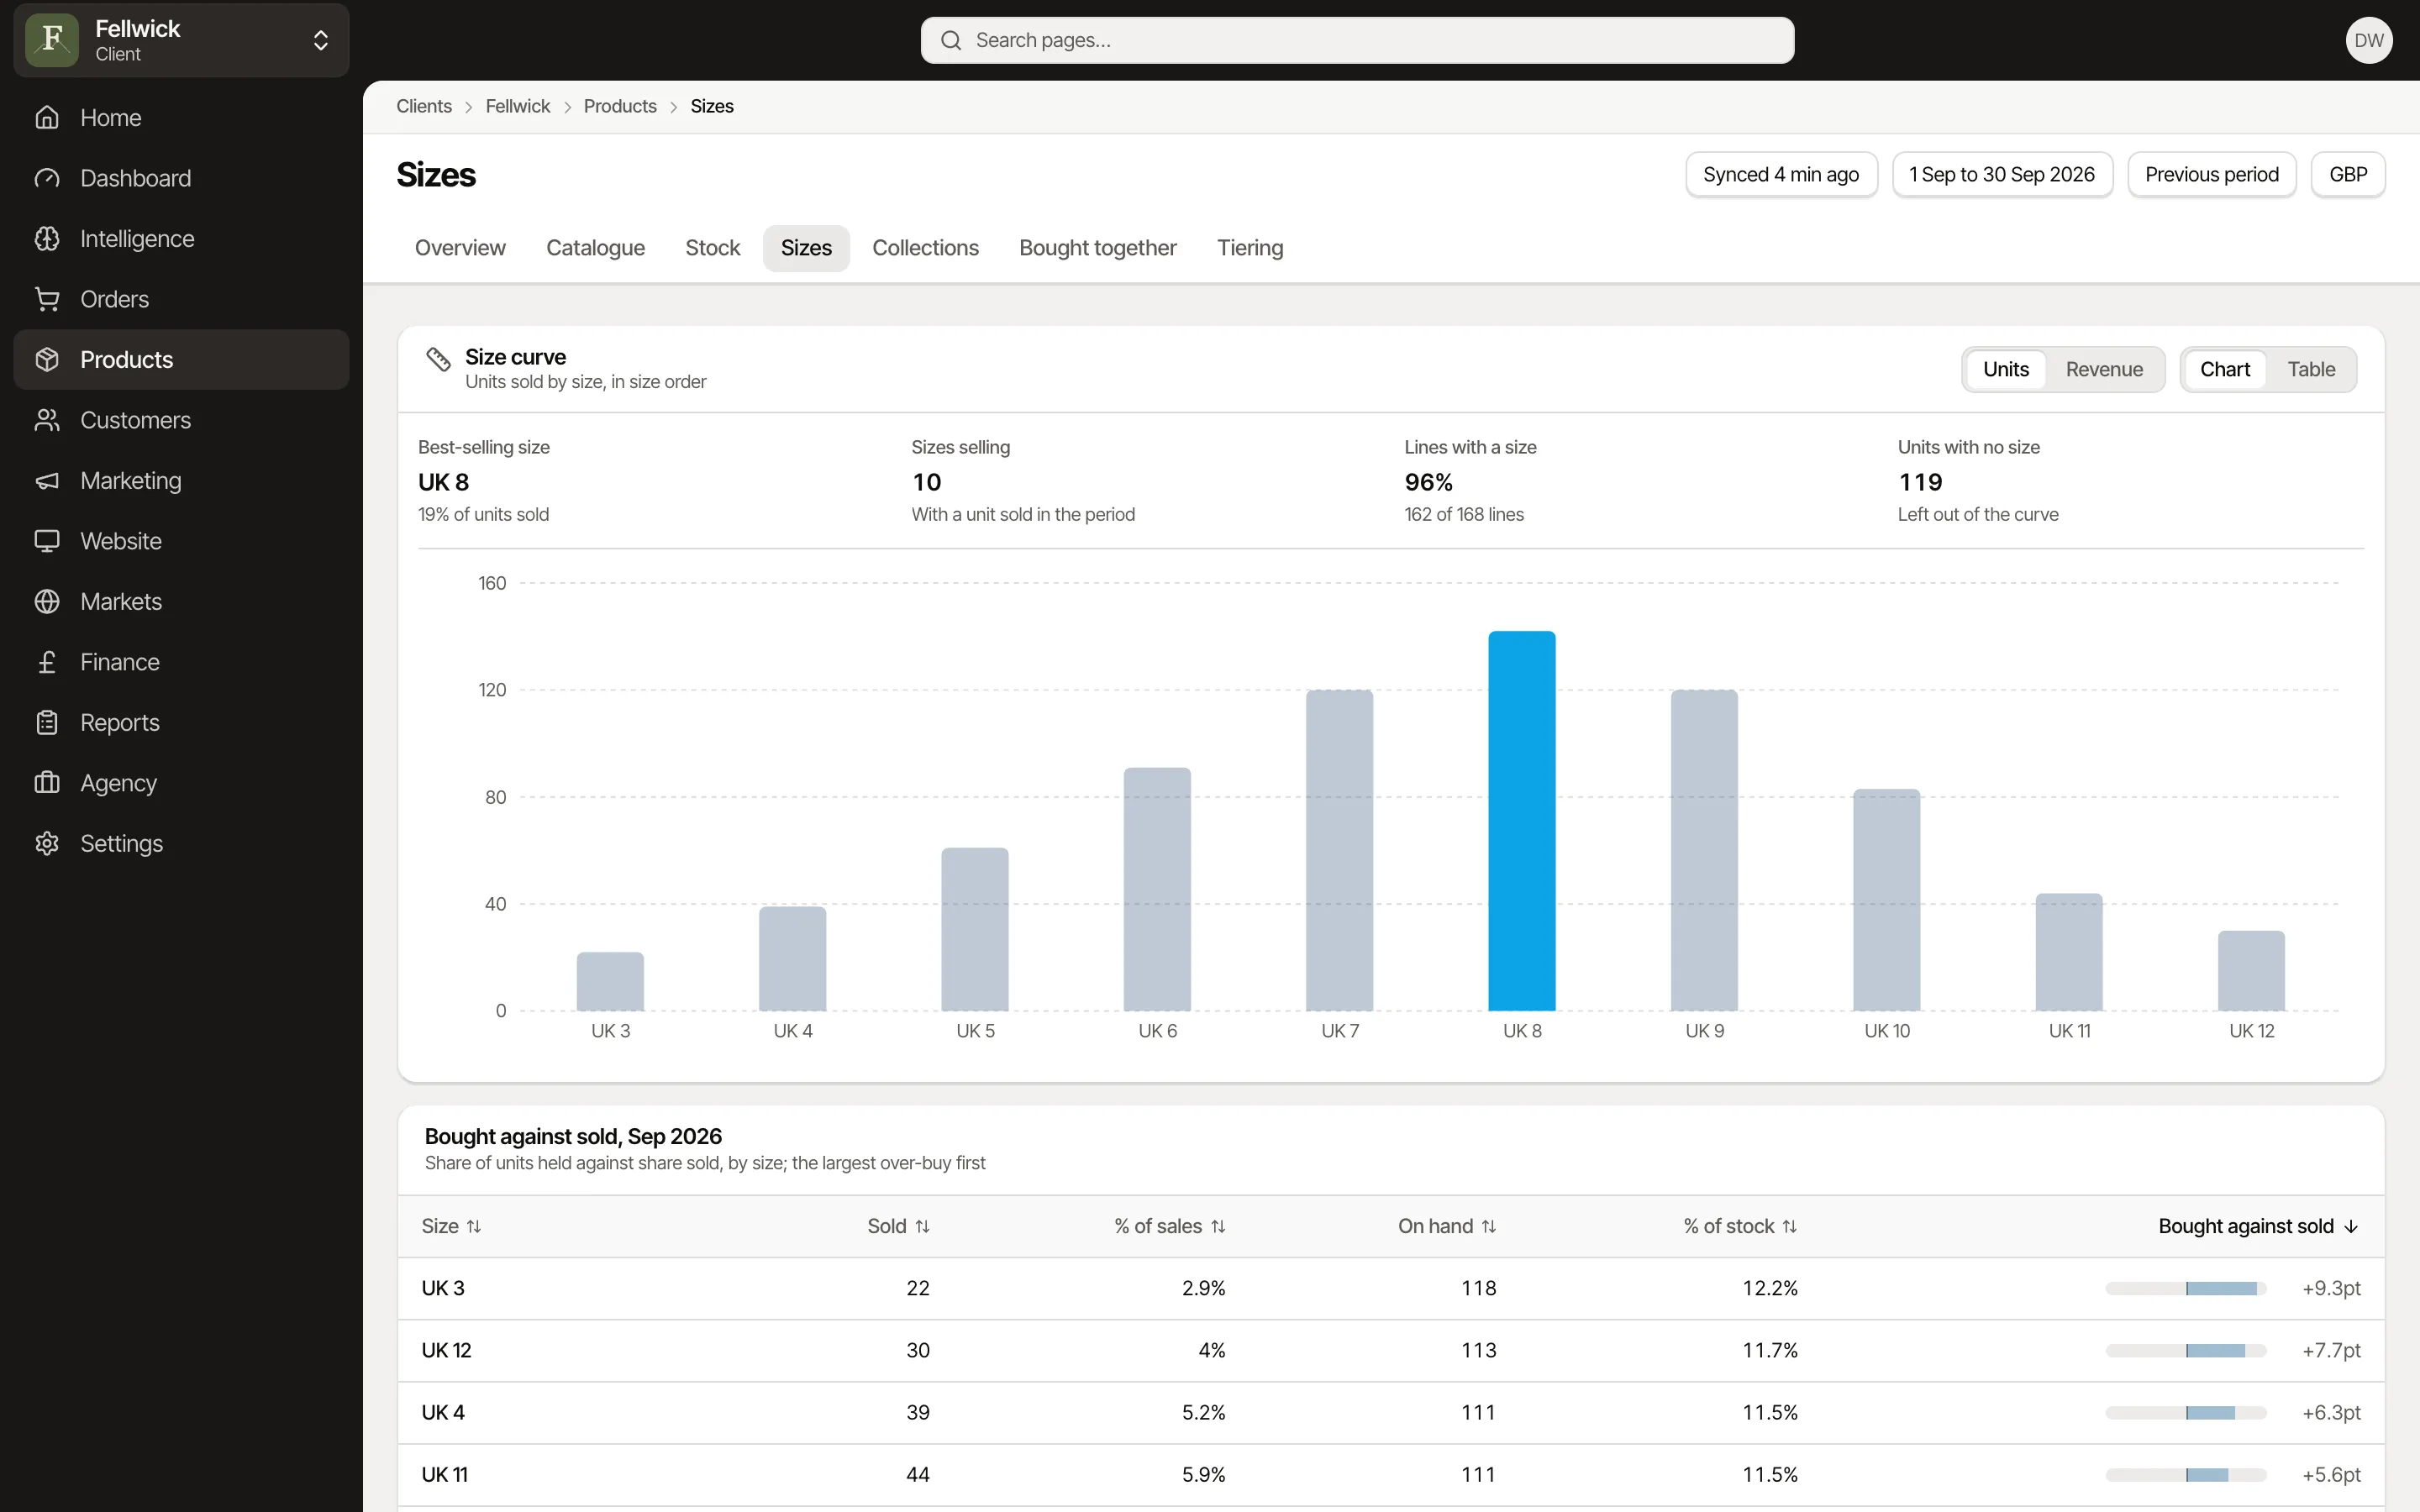This screenshot has height=1512, width=2420.
Task: Click the Intelligence brain icon
Action: pyautogui.click(x=47, y=239)
